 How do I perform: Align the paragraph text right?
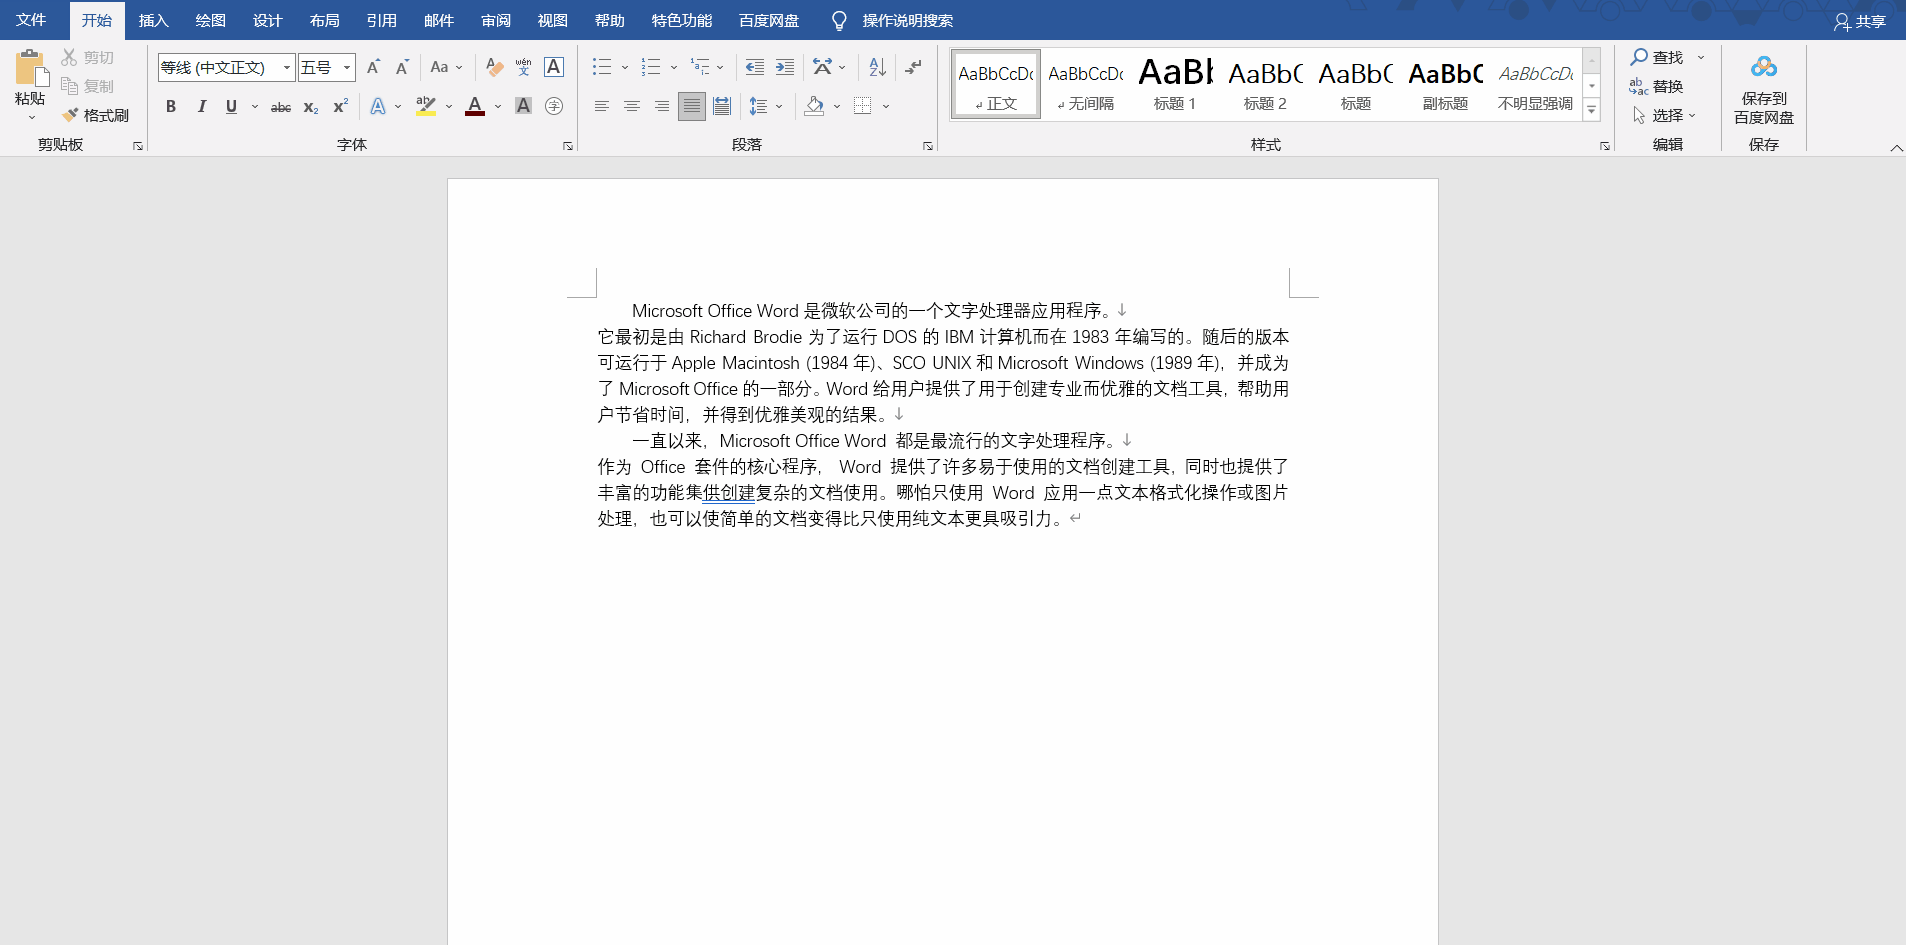tap(661, 106)
